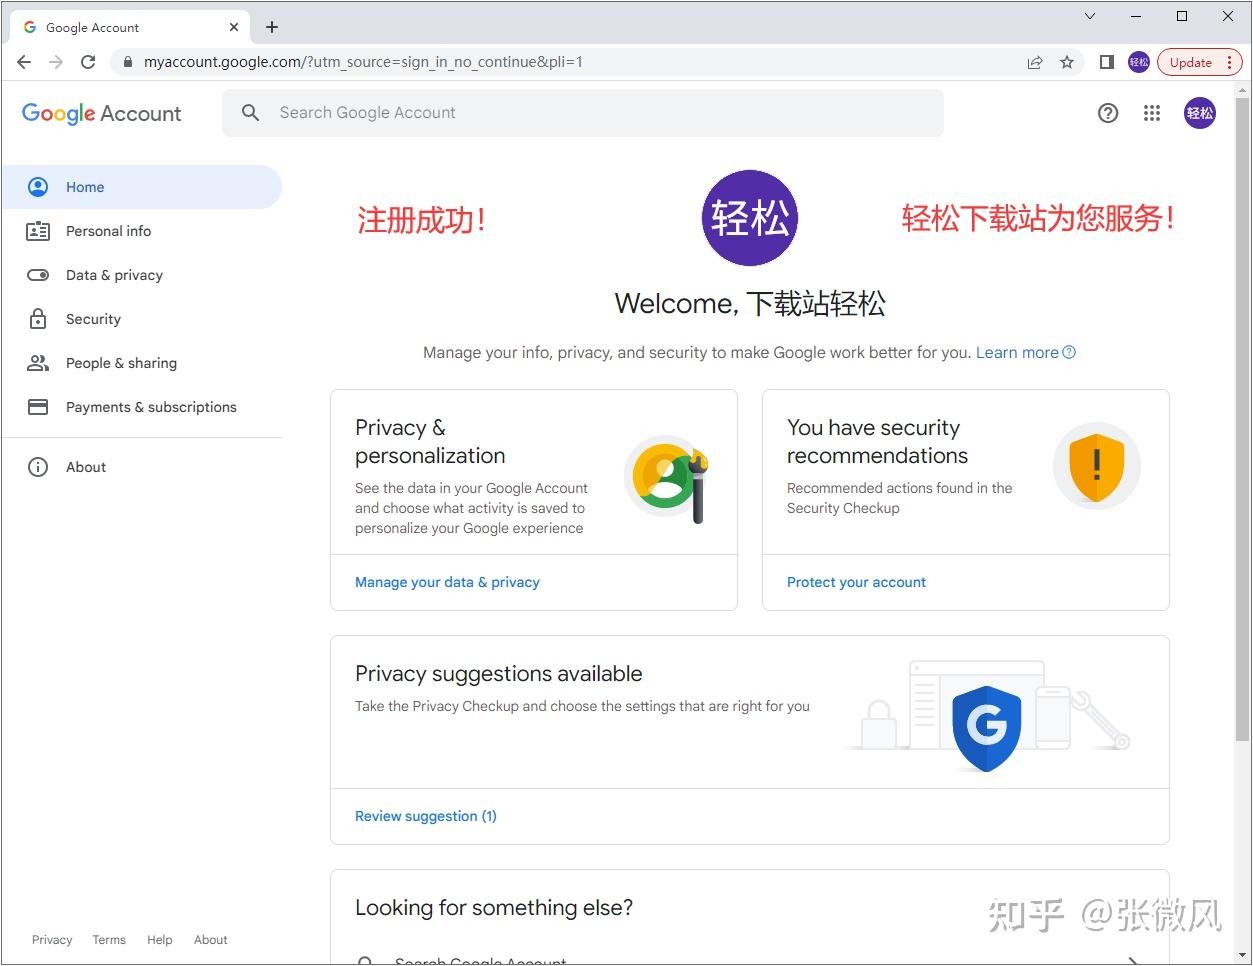
Task: Open Data & privacy in the sidebar
Action: (x=142, y=275)
